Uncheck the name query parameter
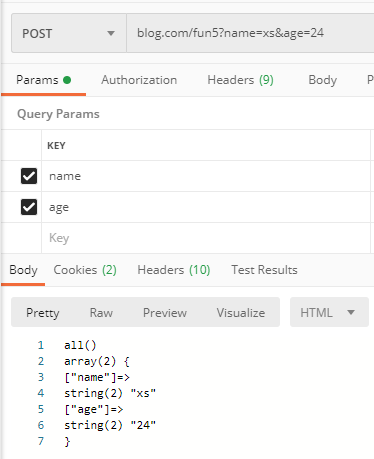 (x=29, y=176)
